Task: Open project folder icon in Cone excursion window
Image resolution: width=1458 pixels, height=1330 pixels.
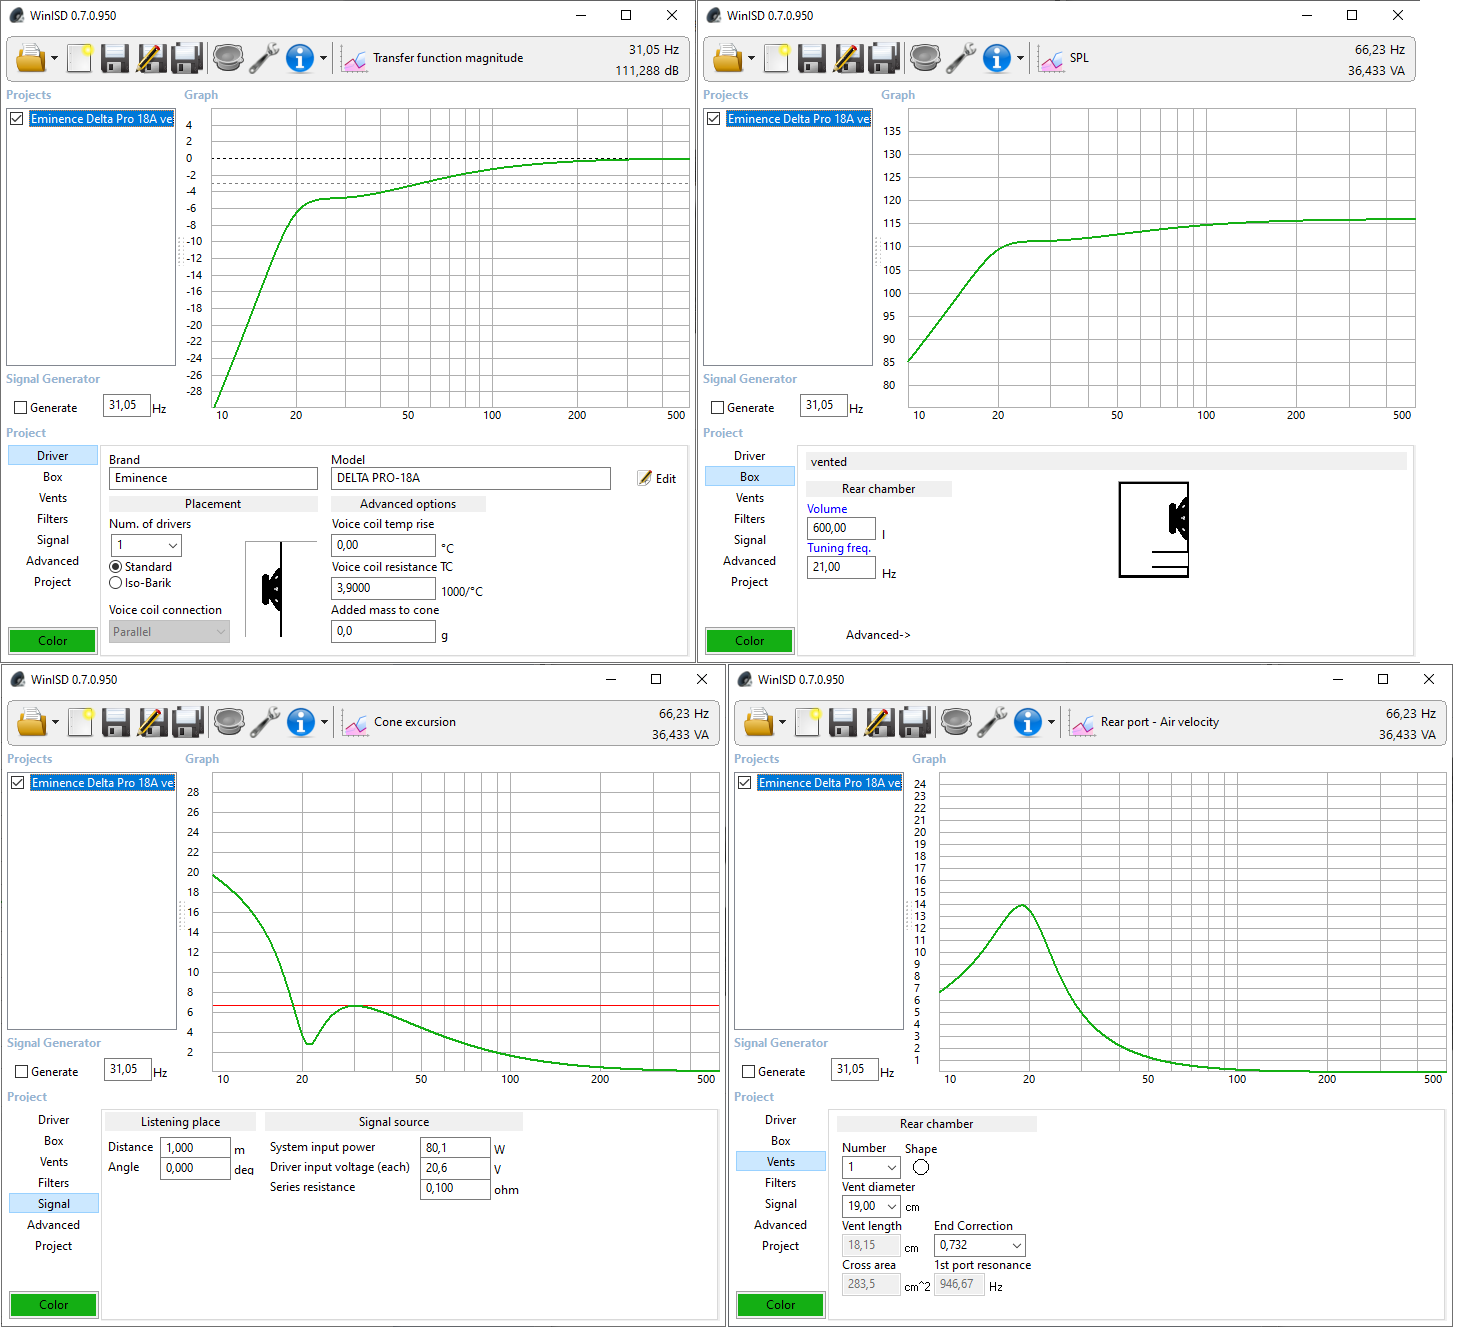Action: click(x=31, y=722)
